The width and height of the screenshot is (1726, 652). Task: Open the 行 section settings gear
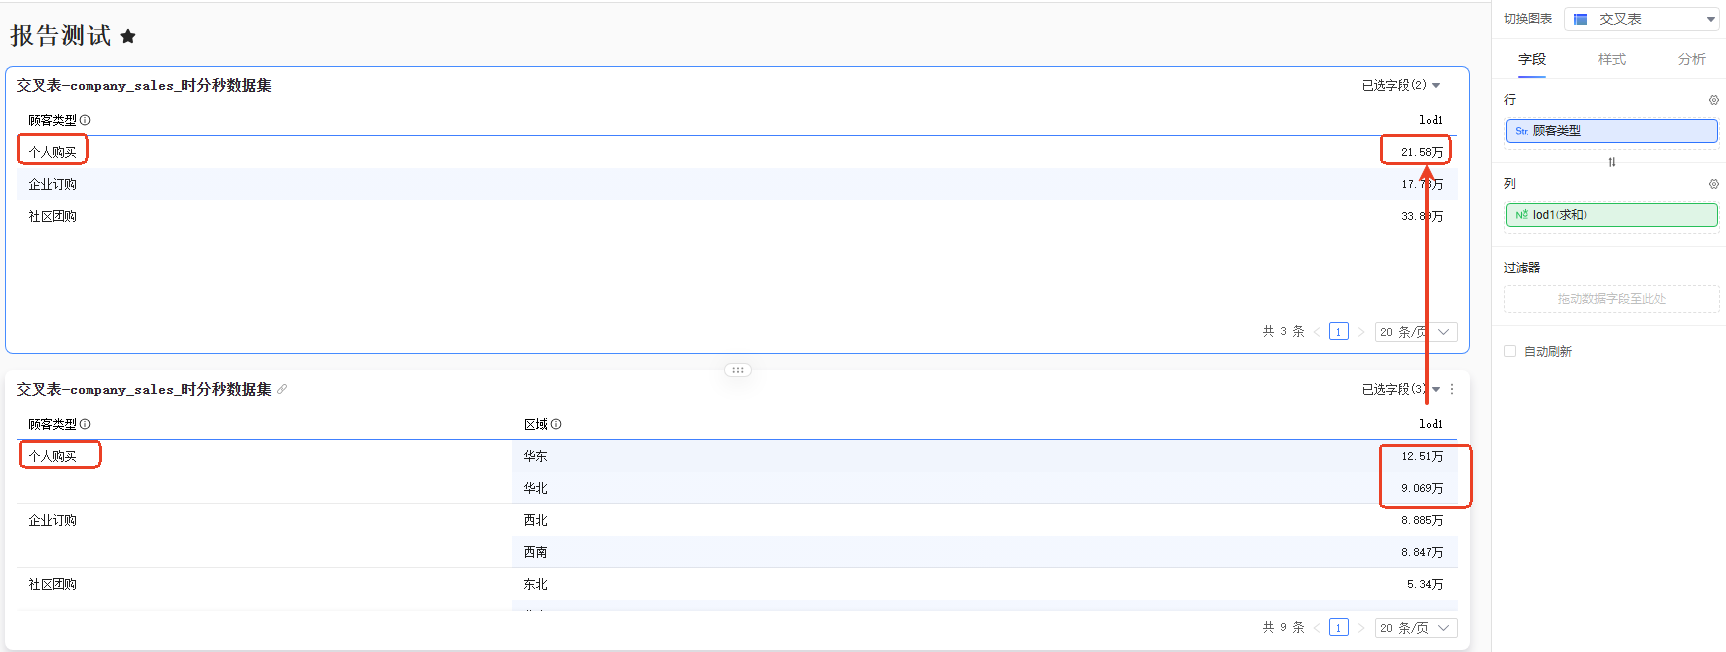tap(1713, 100)
